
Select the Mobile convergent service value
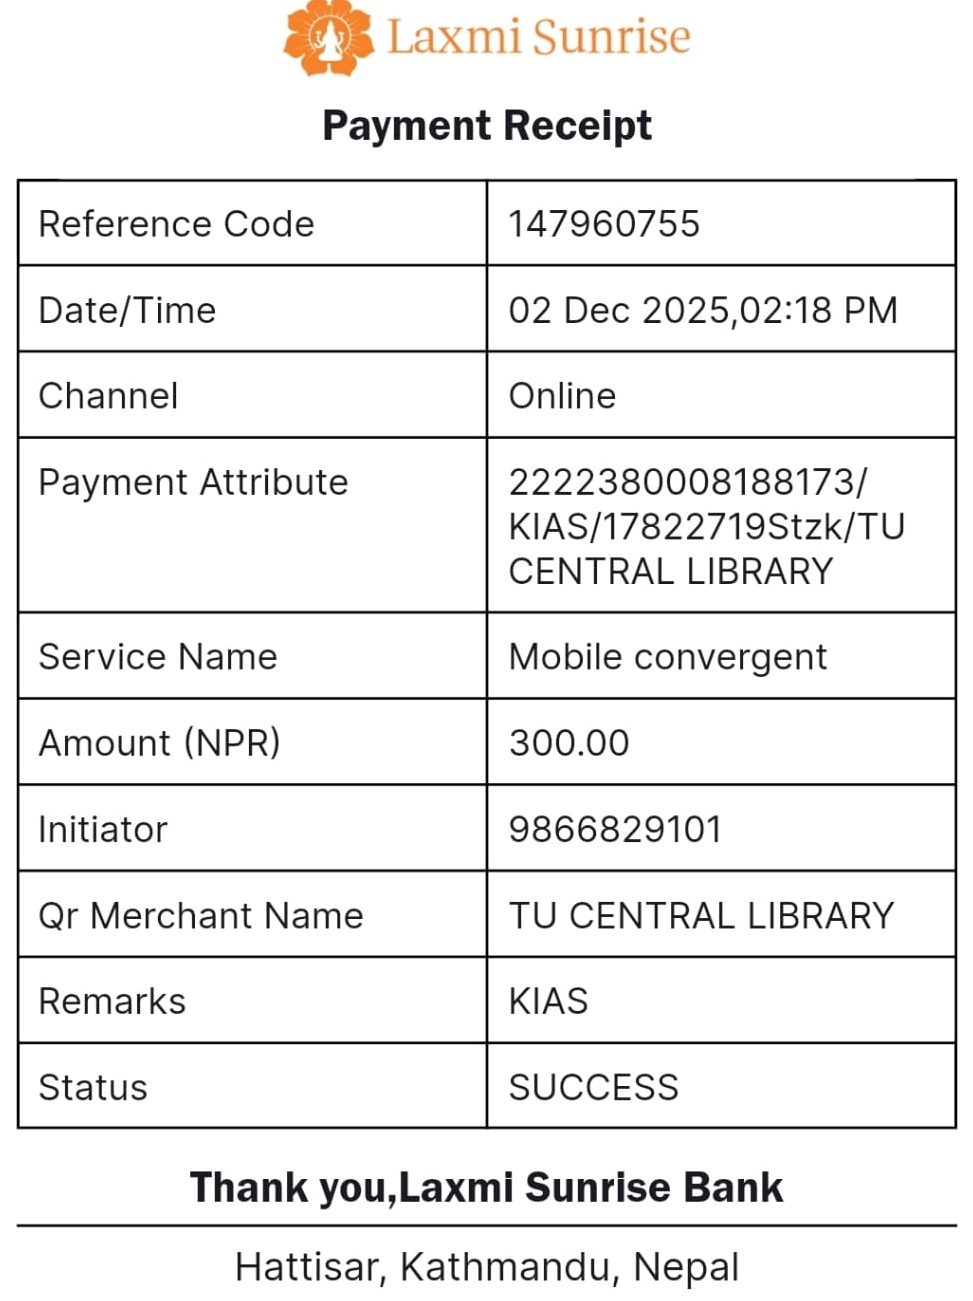click(x=667, y=657)
